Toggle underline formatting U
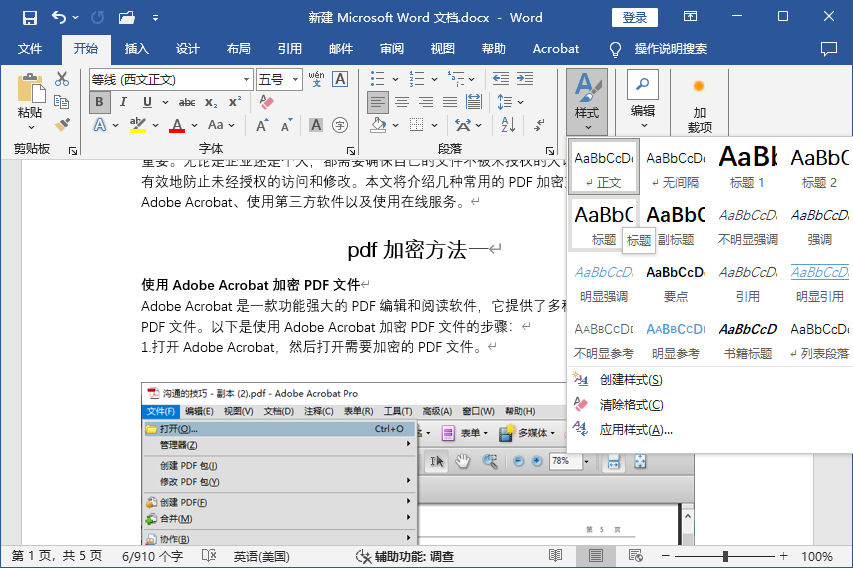853x568 pixels. coord(147,102)
